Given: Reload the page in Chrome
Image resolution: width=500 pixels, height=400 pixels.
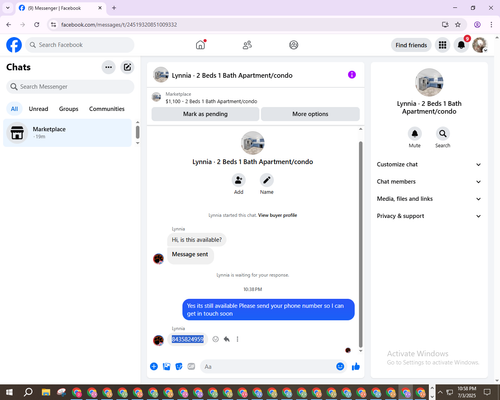Looking at the screenshot, I should 37,25.
